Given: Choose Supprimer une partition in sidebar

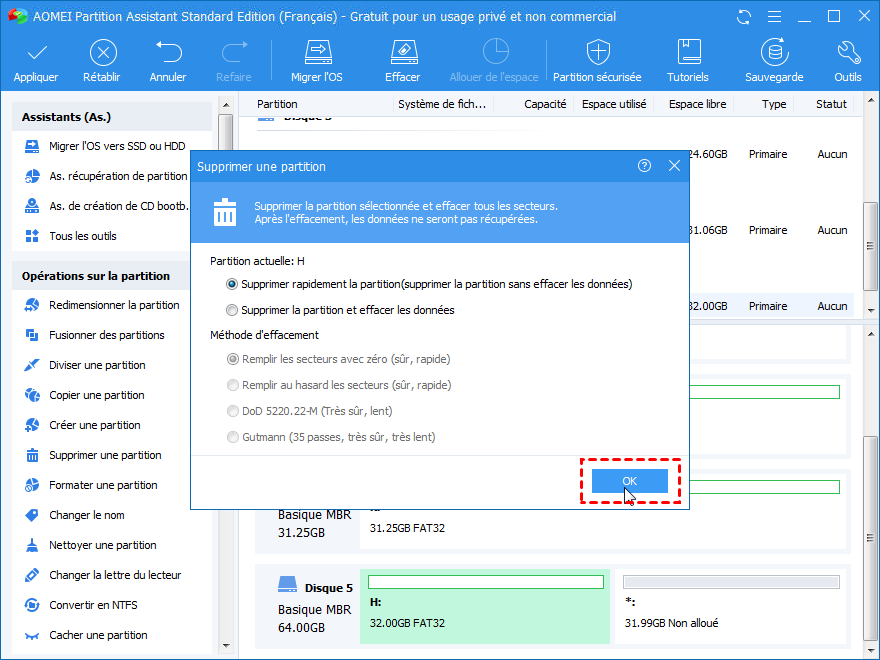Looking at the screenshot, I should coord(93,455).
